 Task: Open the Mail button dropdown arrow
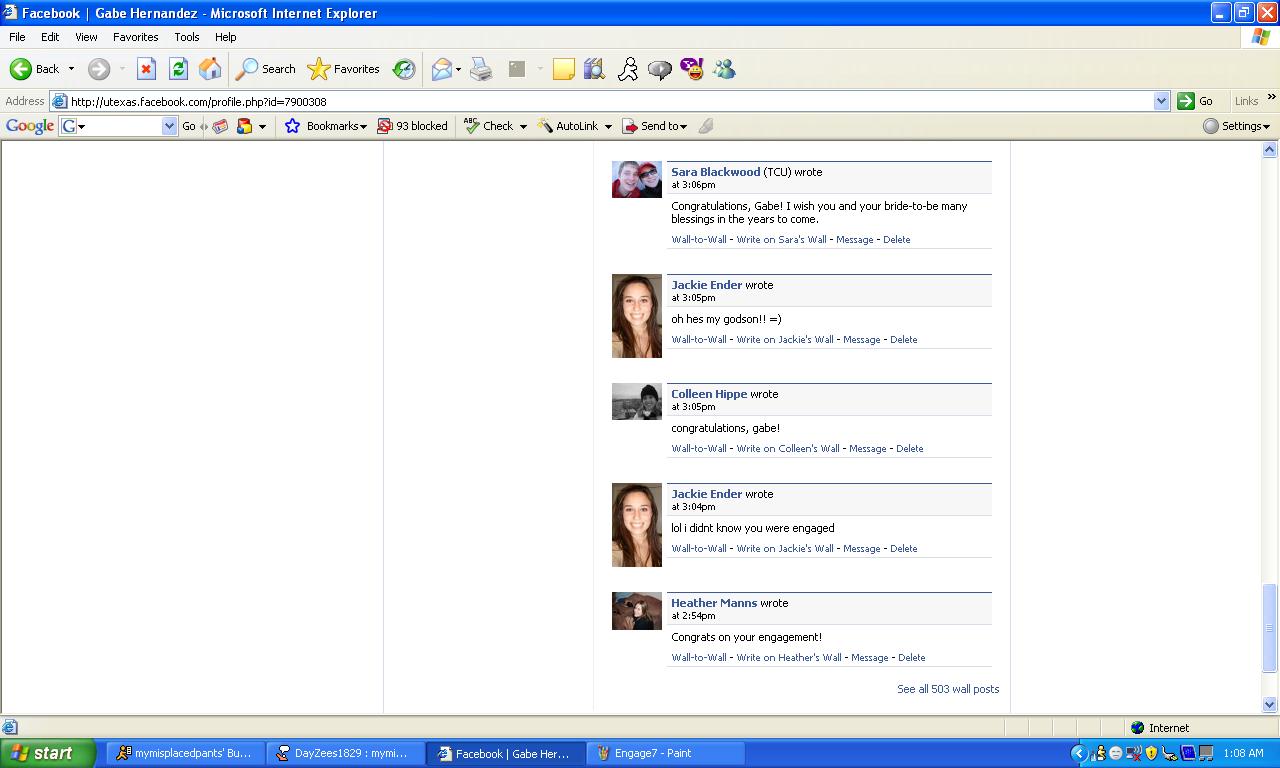[458, 69]
